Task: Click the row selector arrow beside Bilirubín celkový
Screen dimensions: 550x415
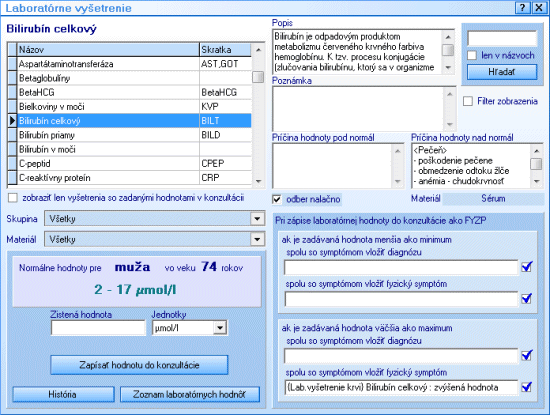Action: [x=12, y=121]
